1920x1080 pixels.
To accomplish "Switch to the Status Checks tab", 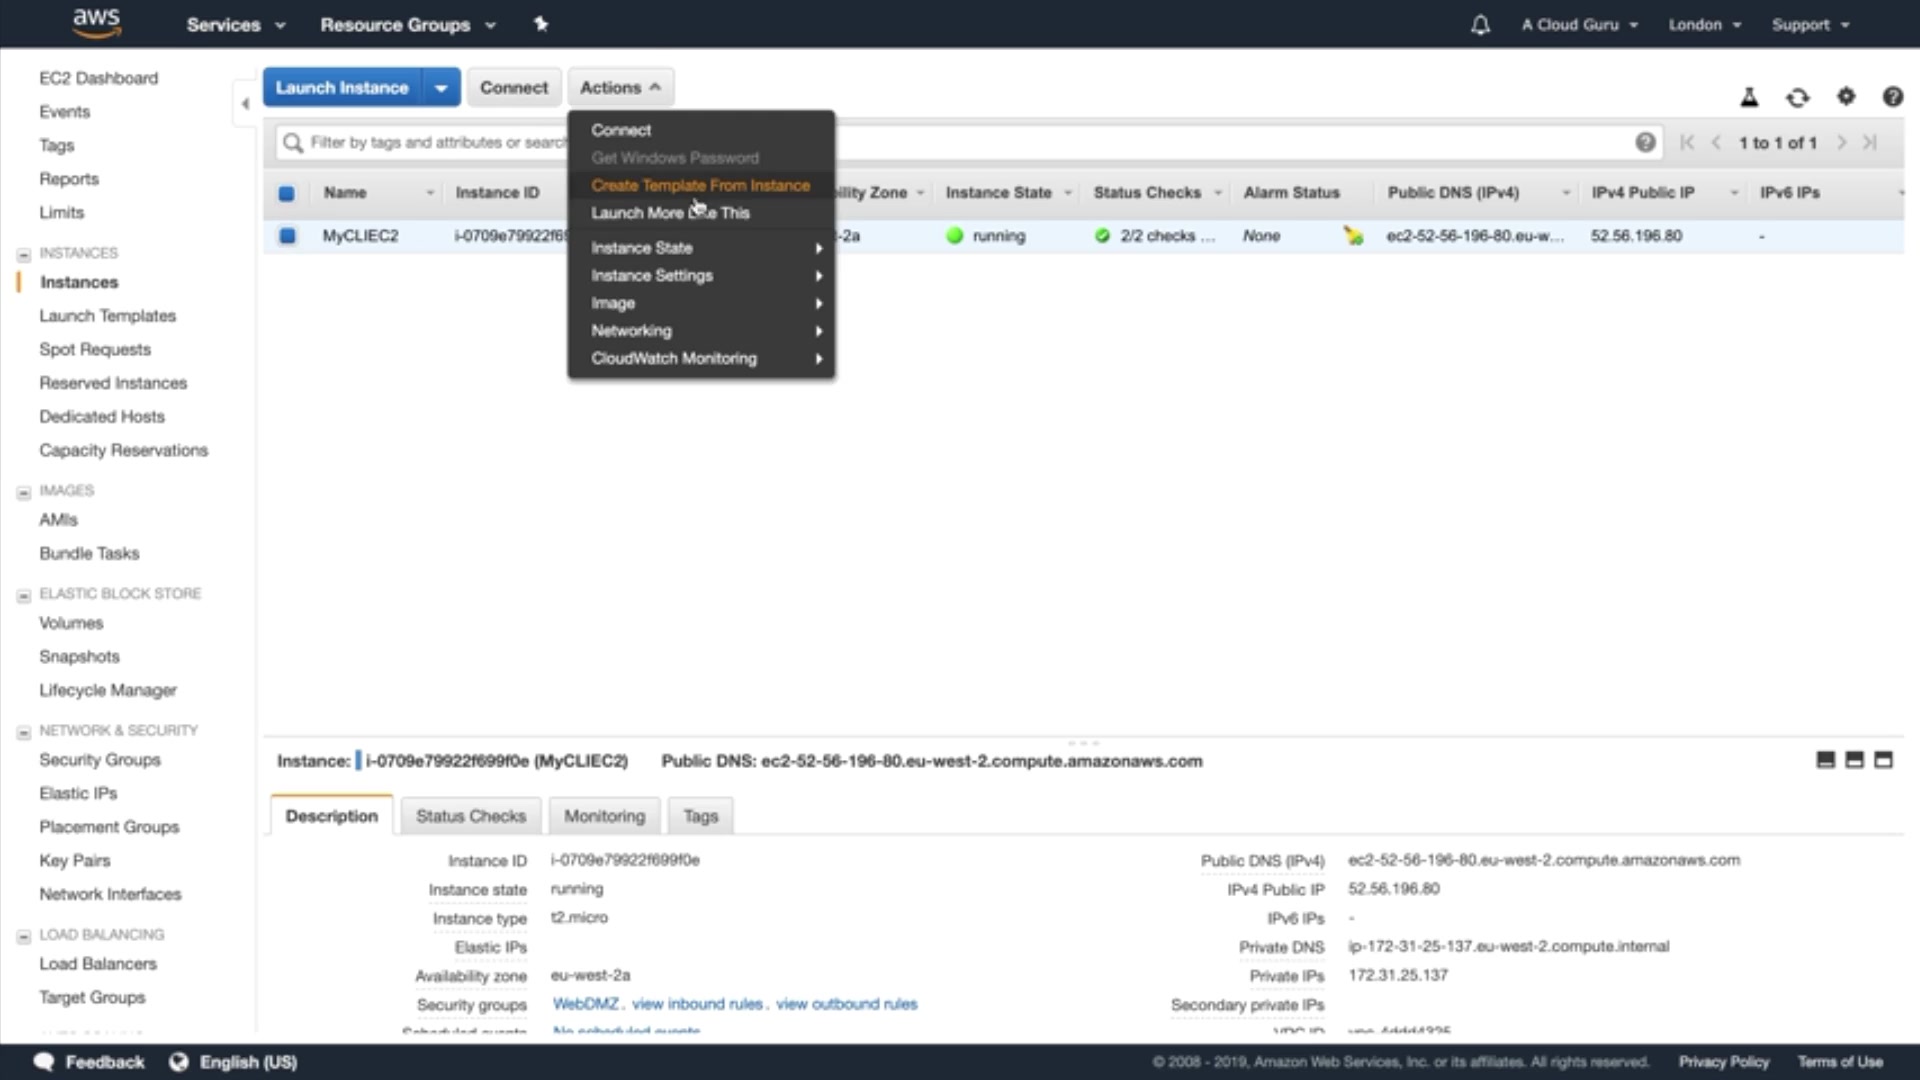I will point(470,816).
